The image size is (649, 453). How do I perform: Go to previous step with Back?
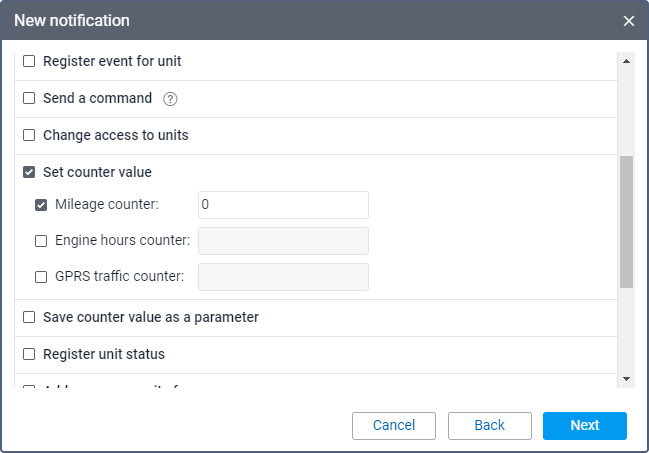489,426
